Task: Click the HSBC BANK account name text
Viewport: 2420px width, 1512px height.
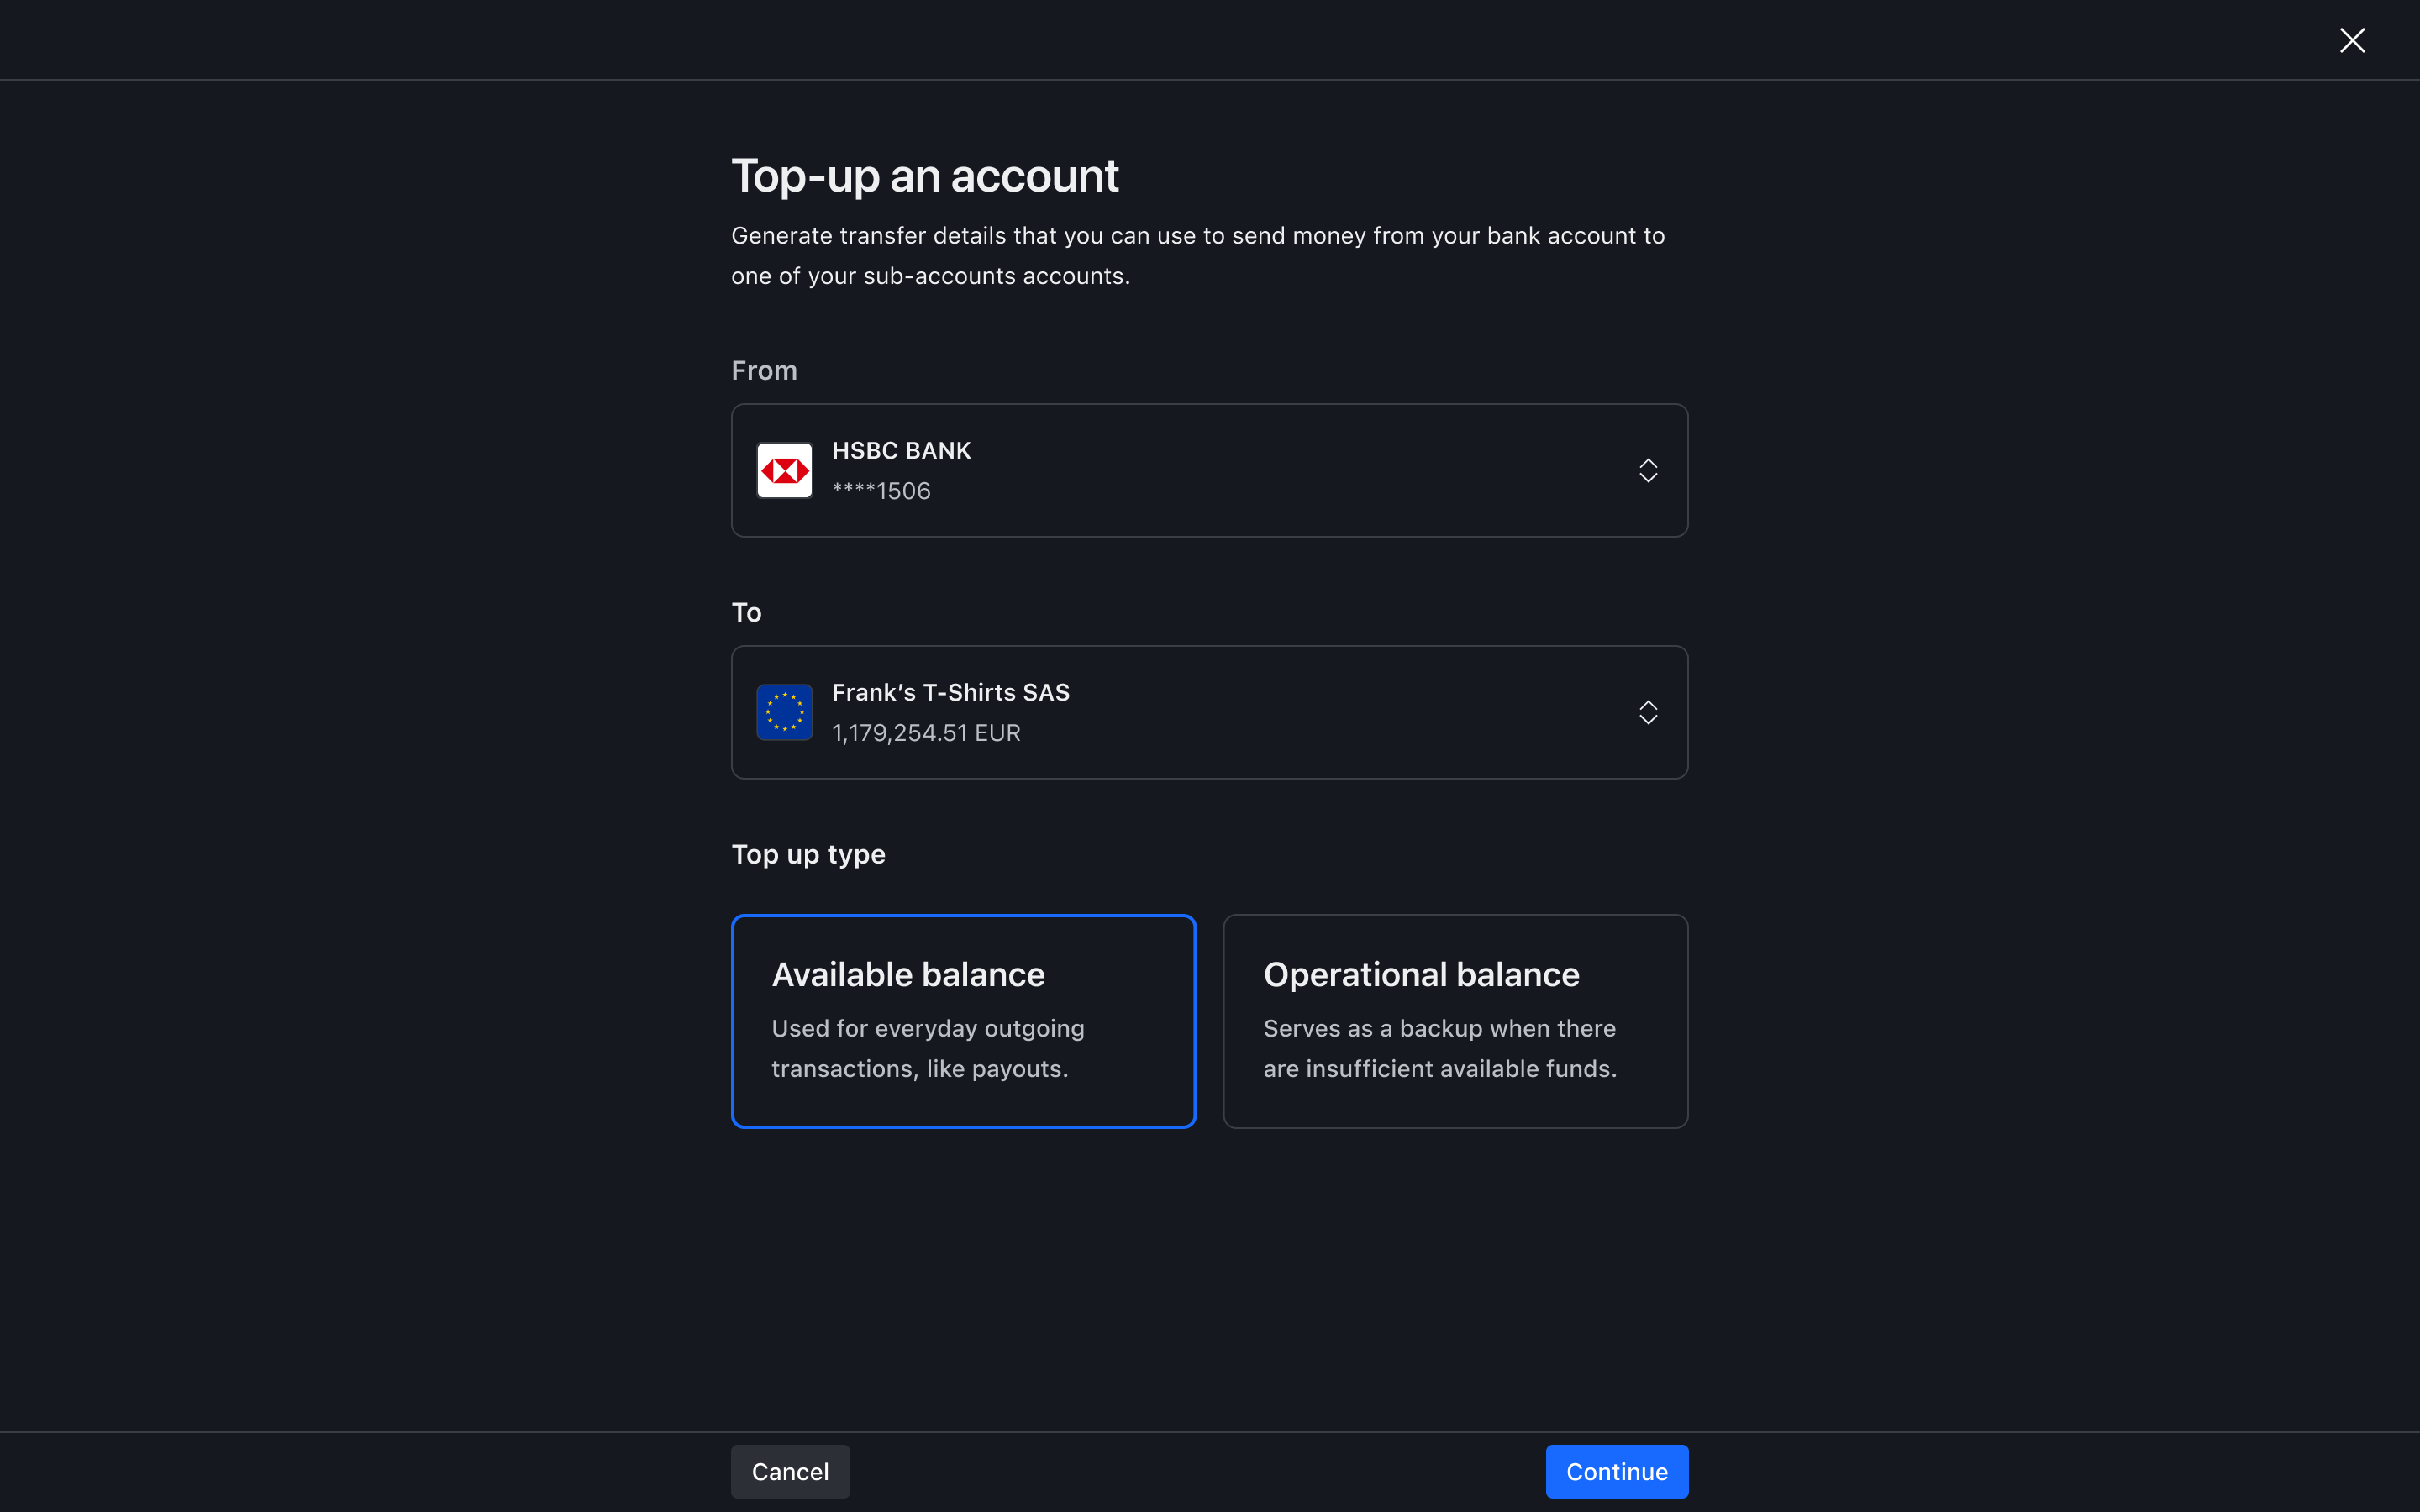Action: [x=901, y=451]
